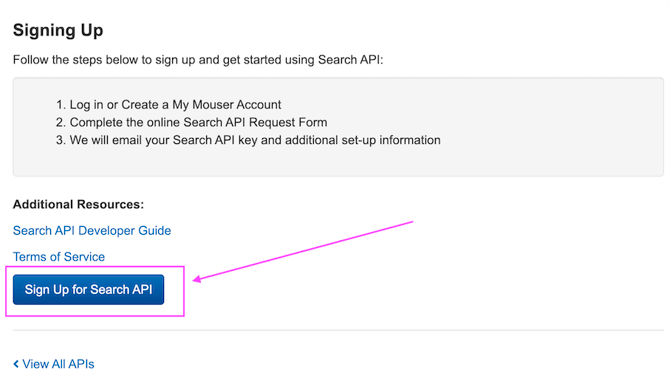Click the 'Additional Resources:' label
The width and height of the screenshot is (670, 381).
[78, 205]
